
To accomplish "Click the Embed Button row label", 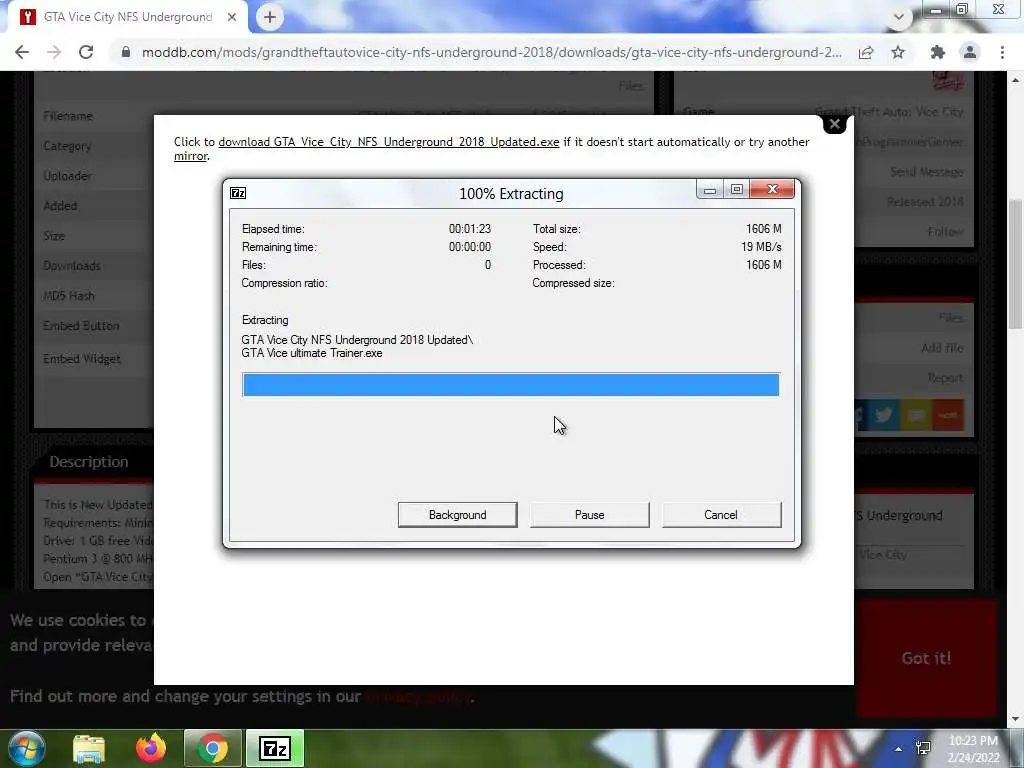I will pyautogui.click(x=81, y=325).
